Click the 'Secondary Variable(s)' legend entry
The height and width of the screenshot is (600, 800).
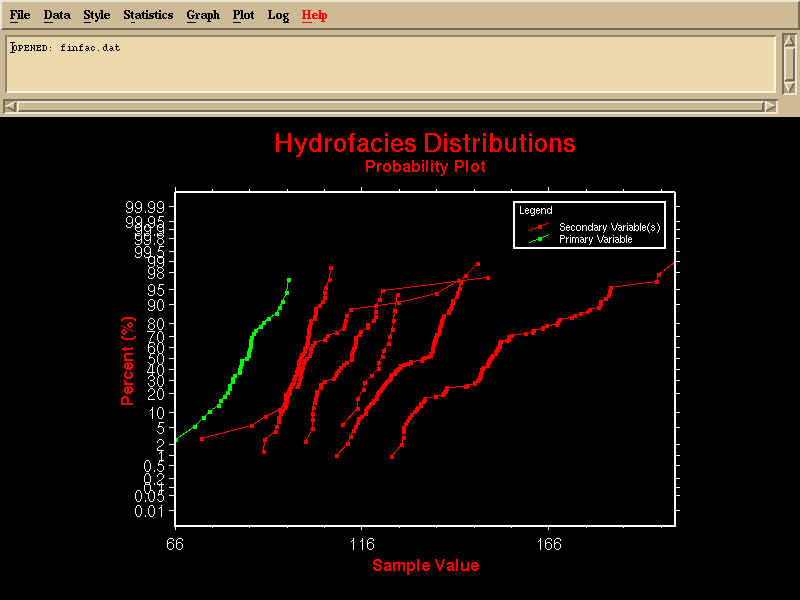pos(610,227)
